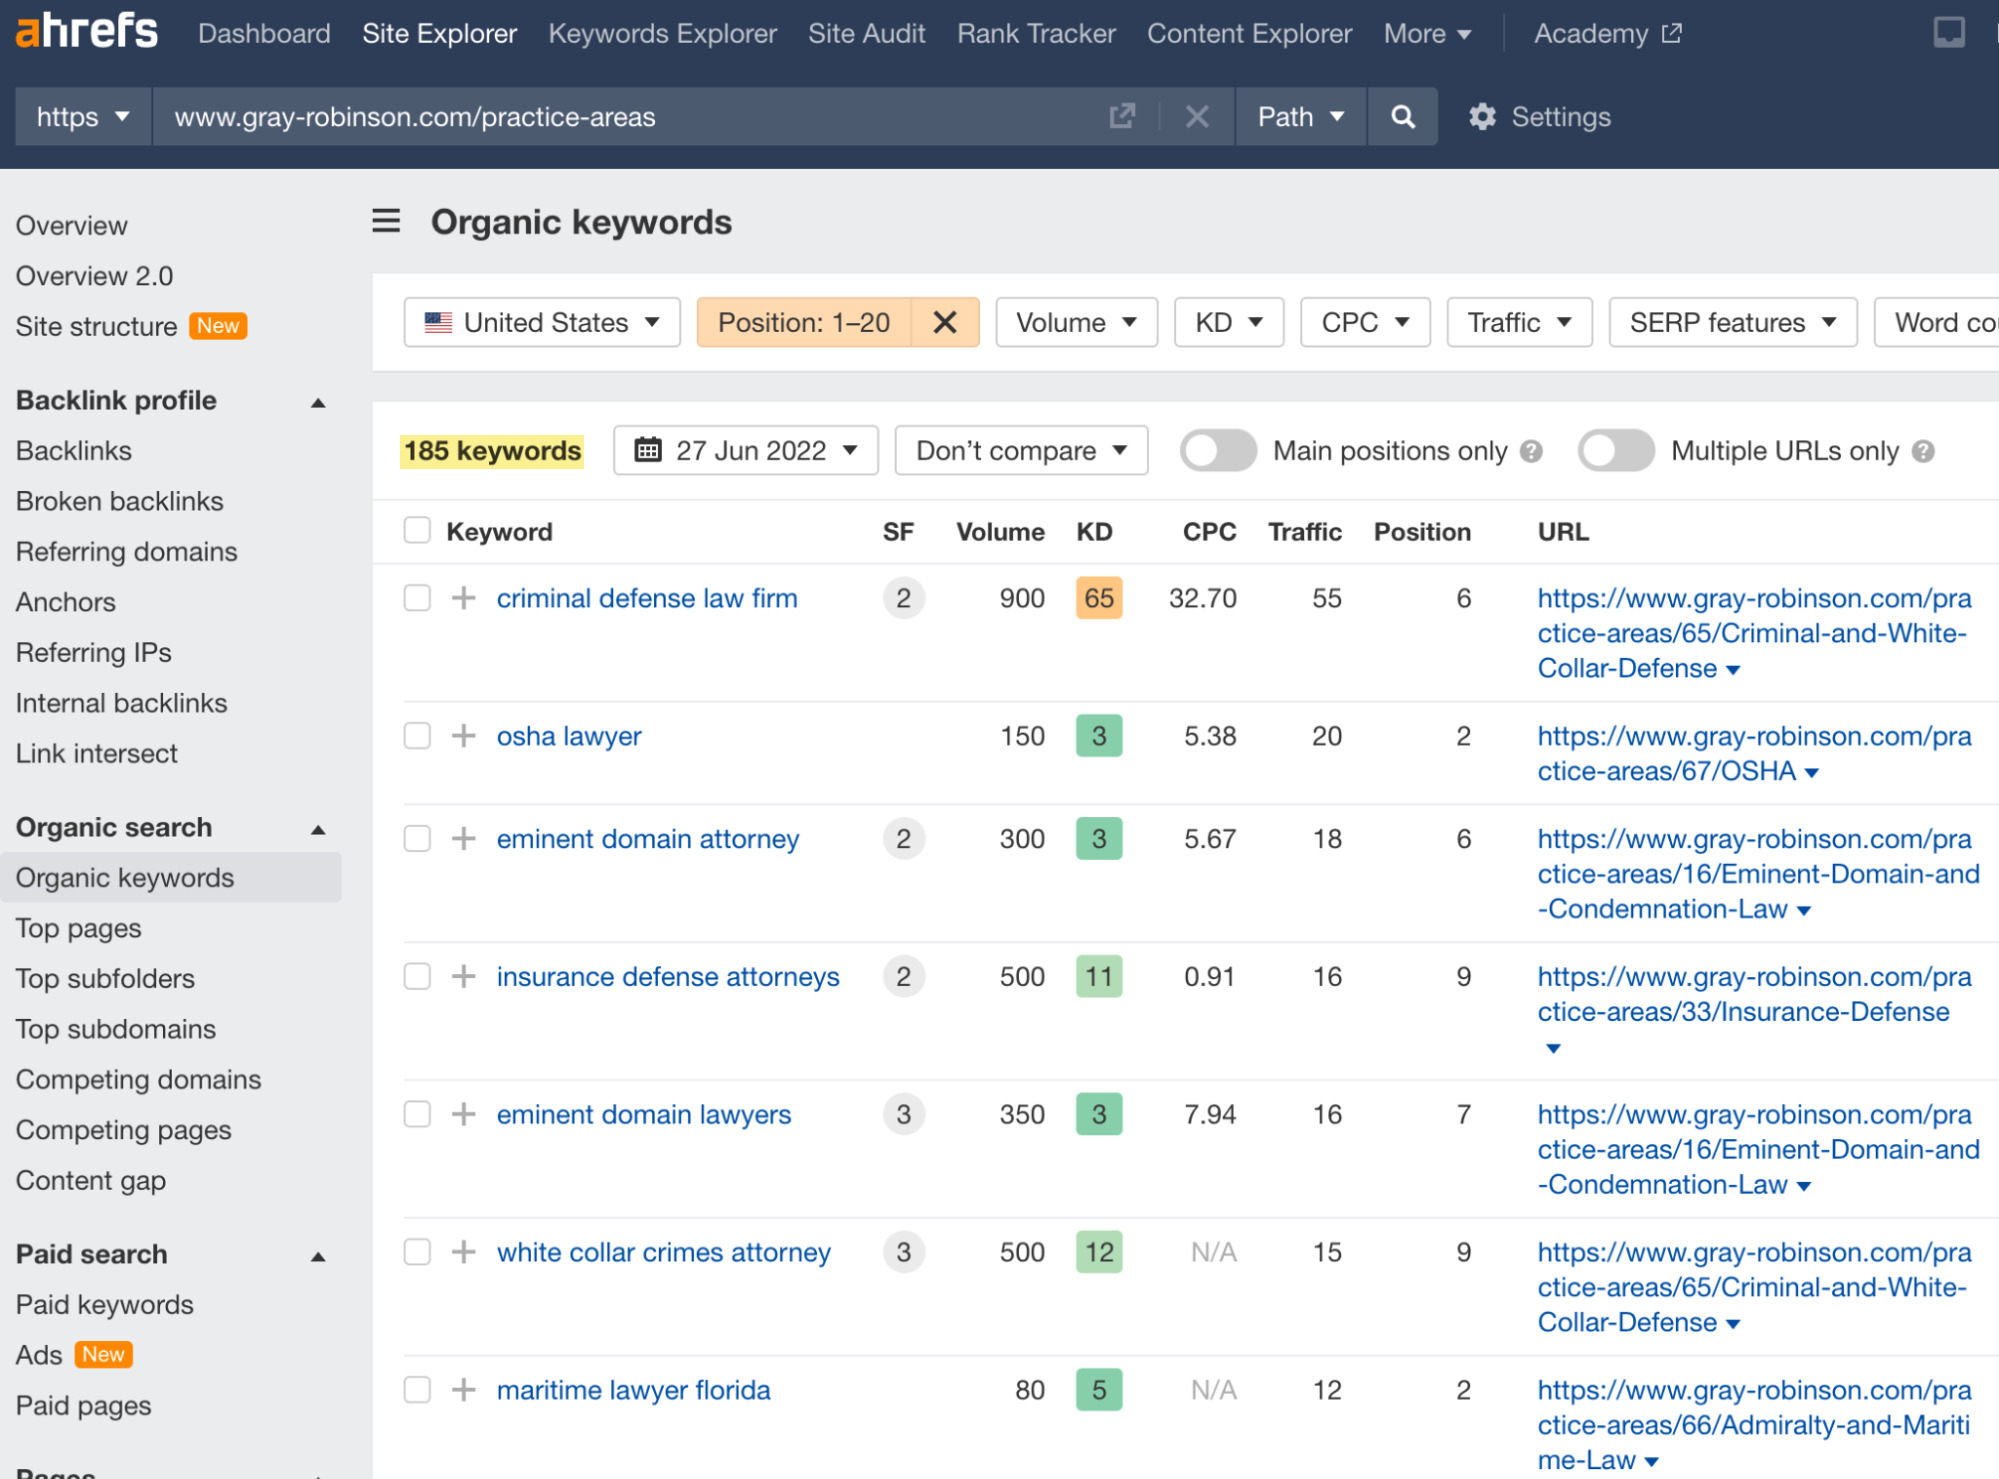Click the Ahrefs logo
This screenshot has height=1479, width=1999.
85,31
